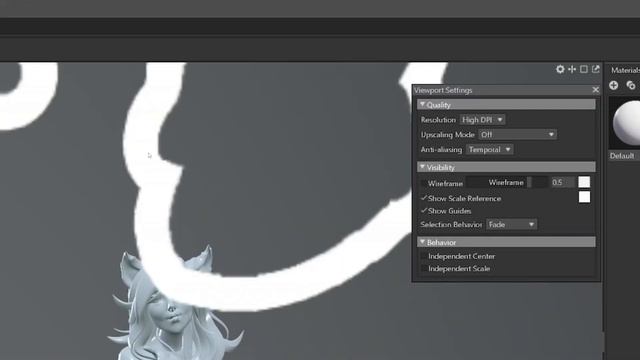Add a new material with plus icon
Viewport: 640px width, 360px height.
click(x=613, y=85)
